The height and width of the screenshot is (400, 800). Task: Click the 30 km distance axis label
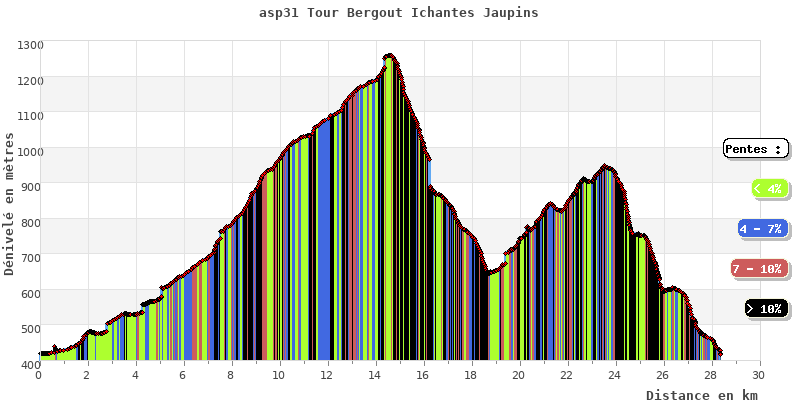point(760,376)
